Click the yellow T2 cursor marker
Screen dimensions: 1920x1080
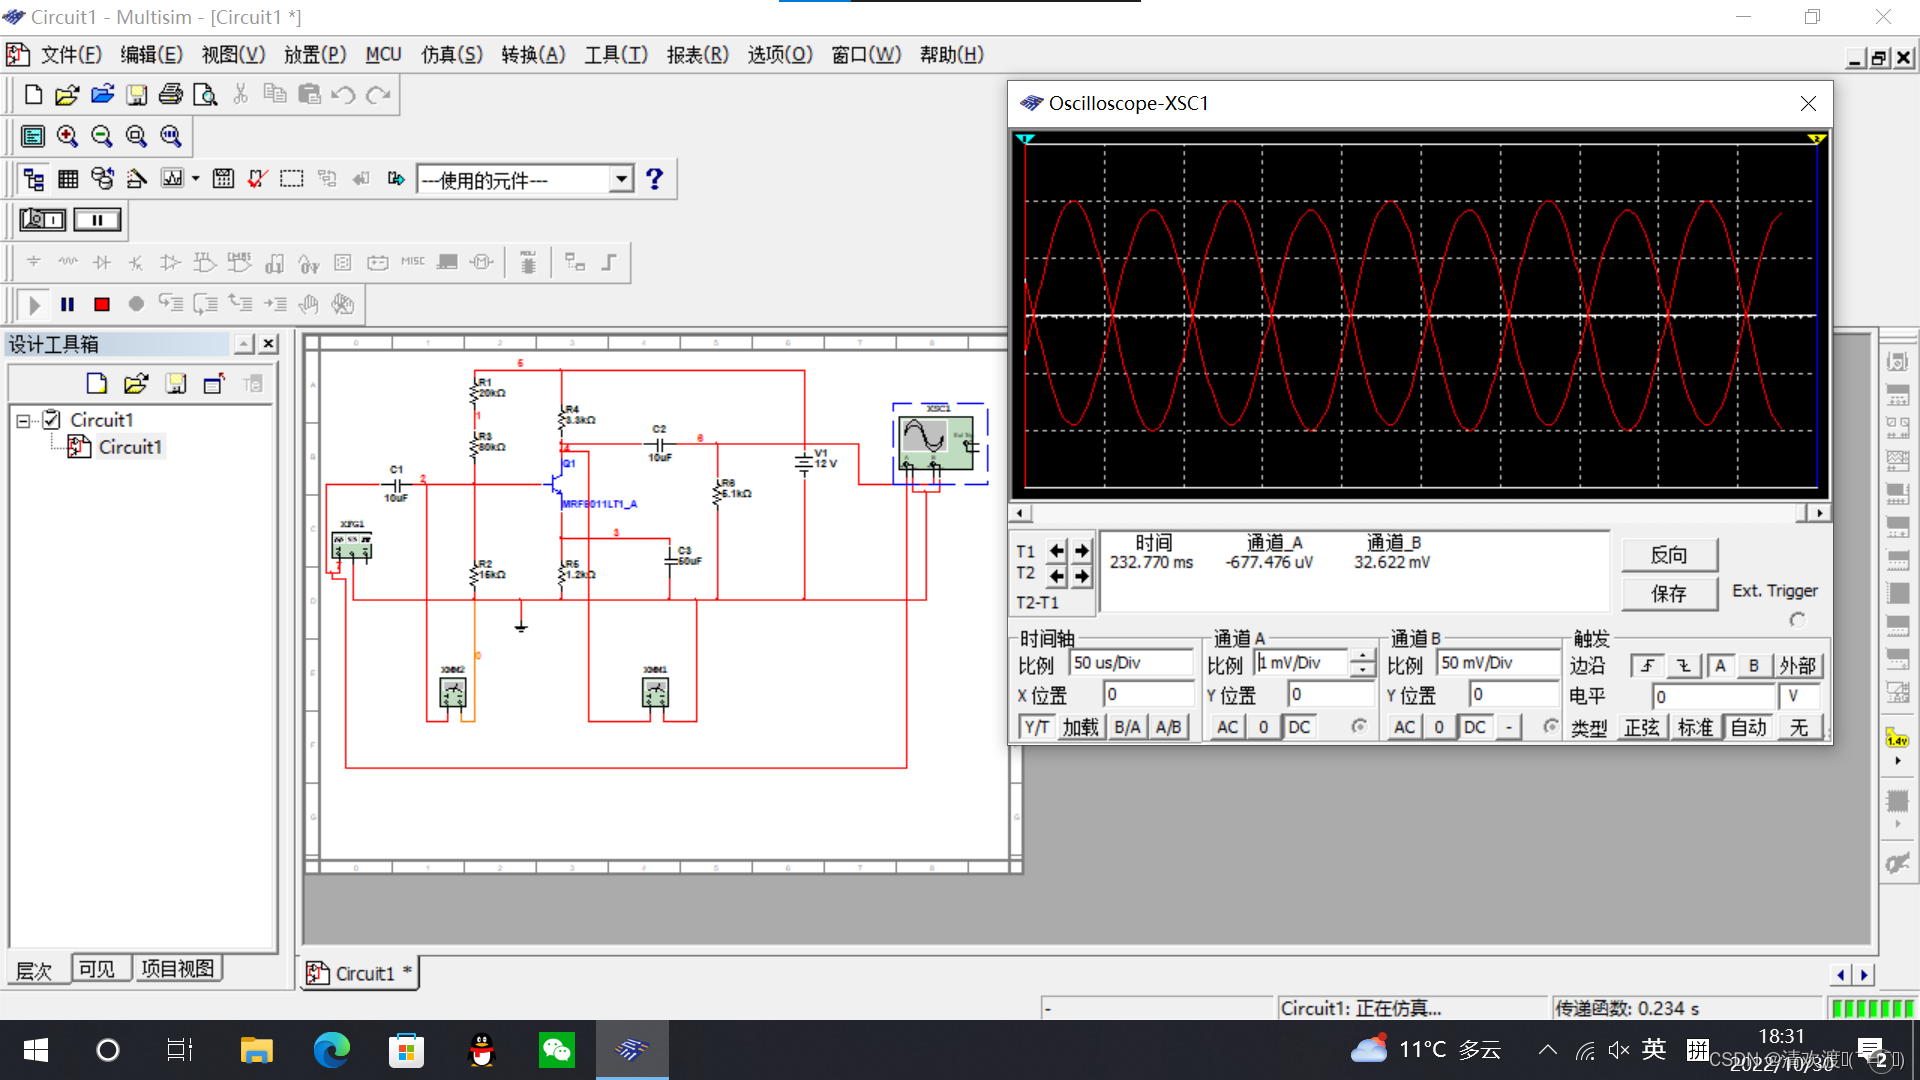tap(1817, 138)
